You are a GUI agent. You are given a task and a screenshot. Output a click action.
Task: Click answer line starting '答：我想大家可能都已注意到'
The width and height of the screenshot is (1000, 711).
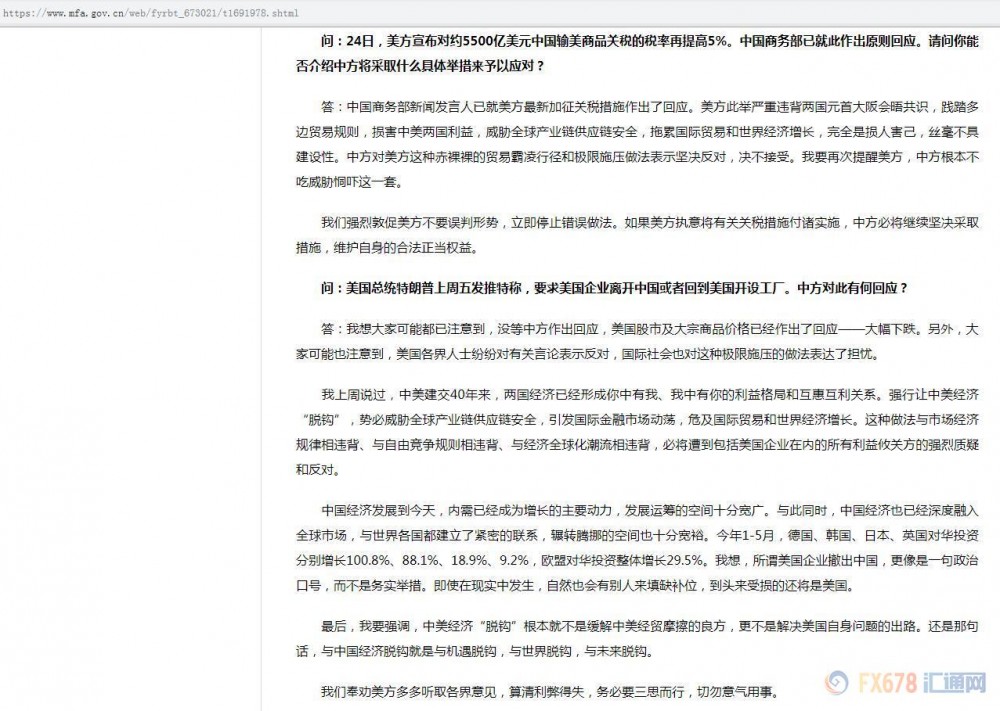click(649, 329)
